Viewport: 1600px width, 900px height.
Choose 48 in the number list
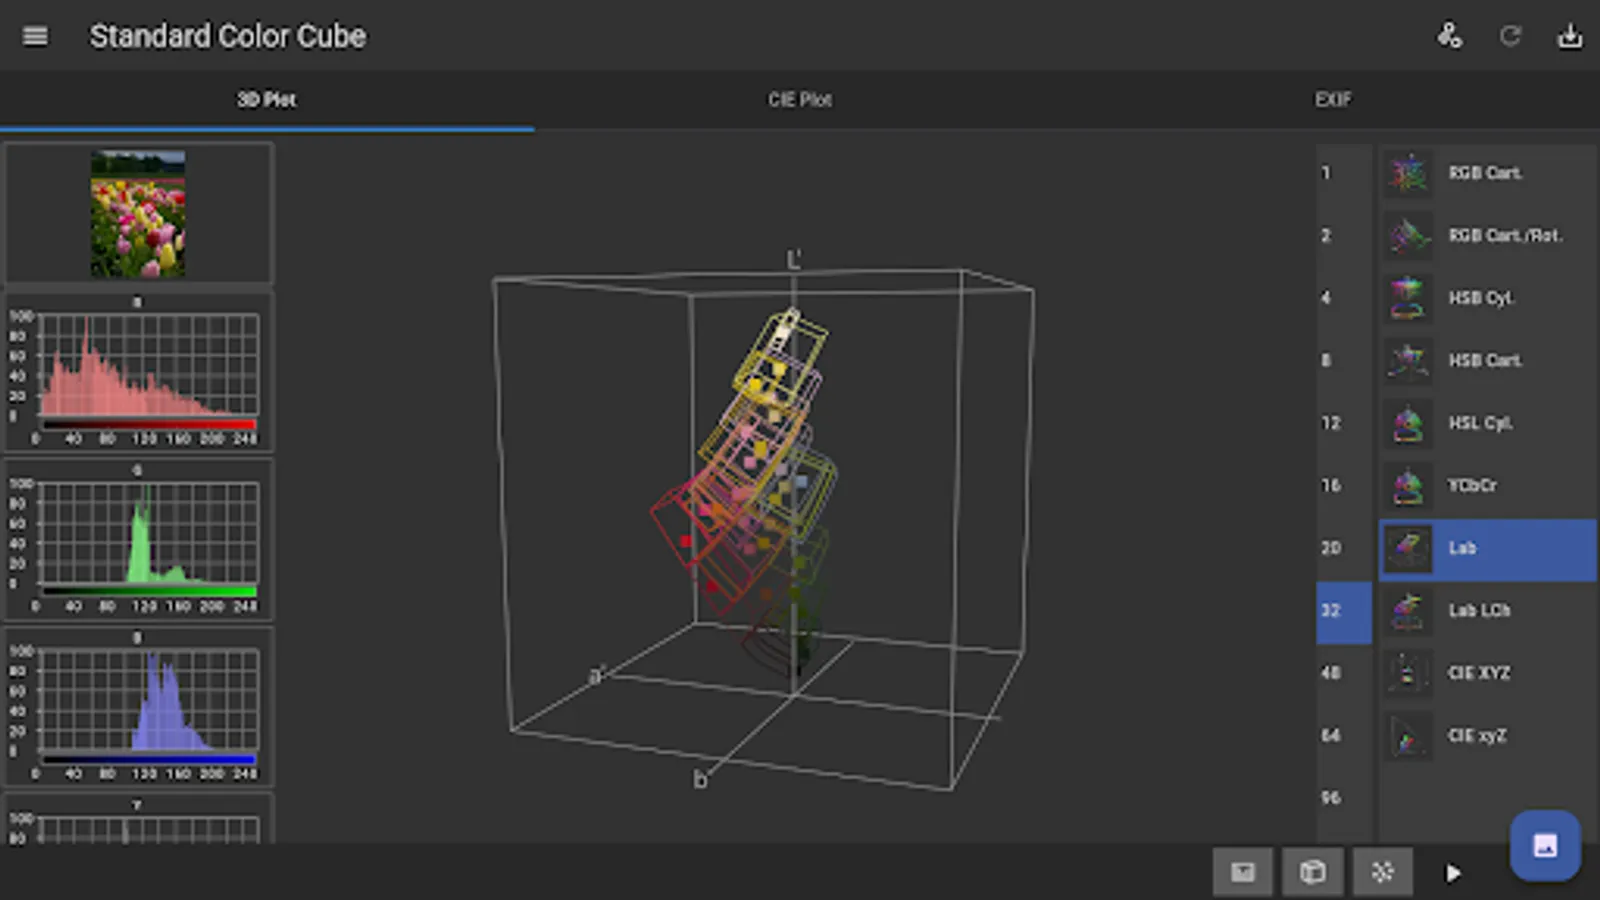coord(1344,673)
